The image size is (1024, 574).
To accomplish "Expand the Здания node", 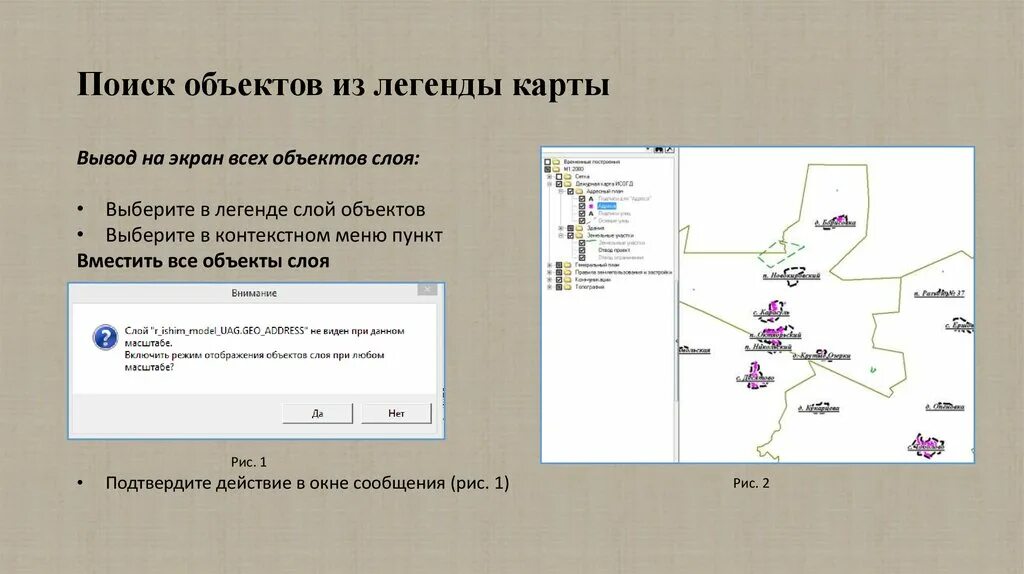I will [x=561, y=229].
